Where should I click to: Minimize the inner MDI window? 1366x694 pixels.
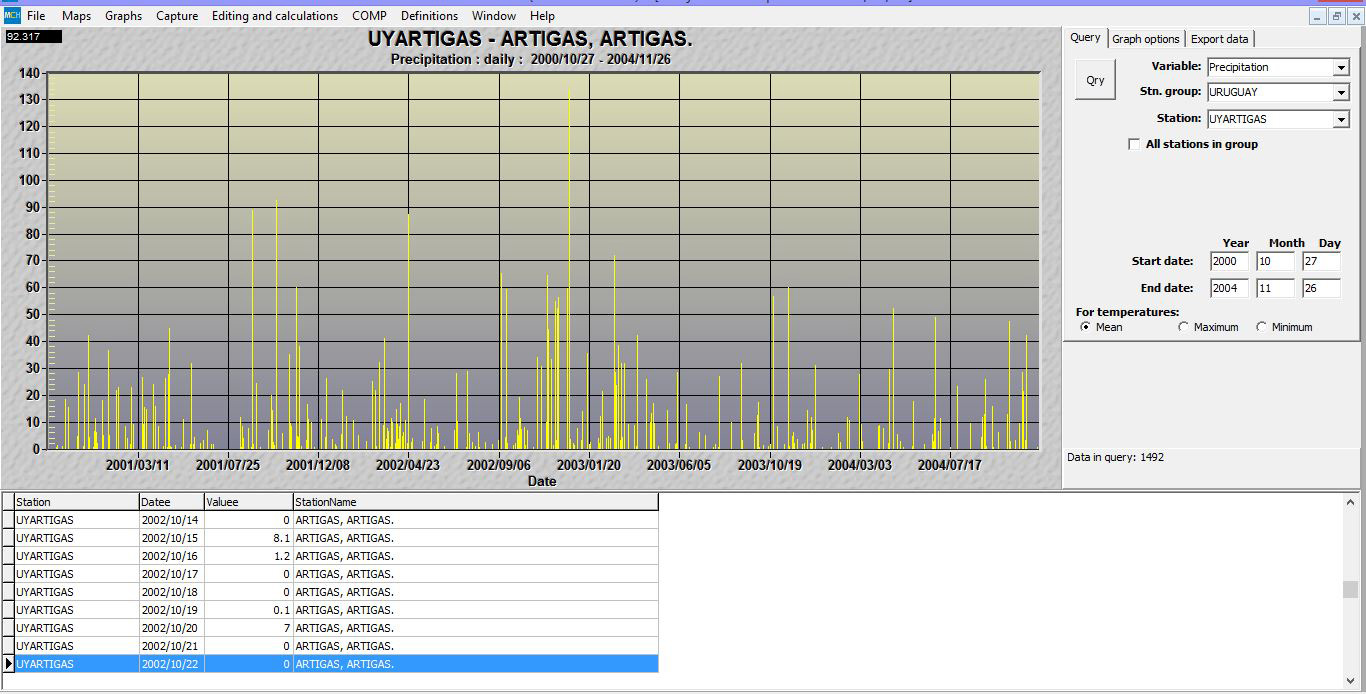click(1318, 16)
